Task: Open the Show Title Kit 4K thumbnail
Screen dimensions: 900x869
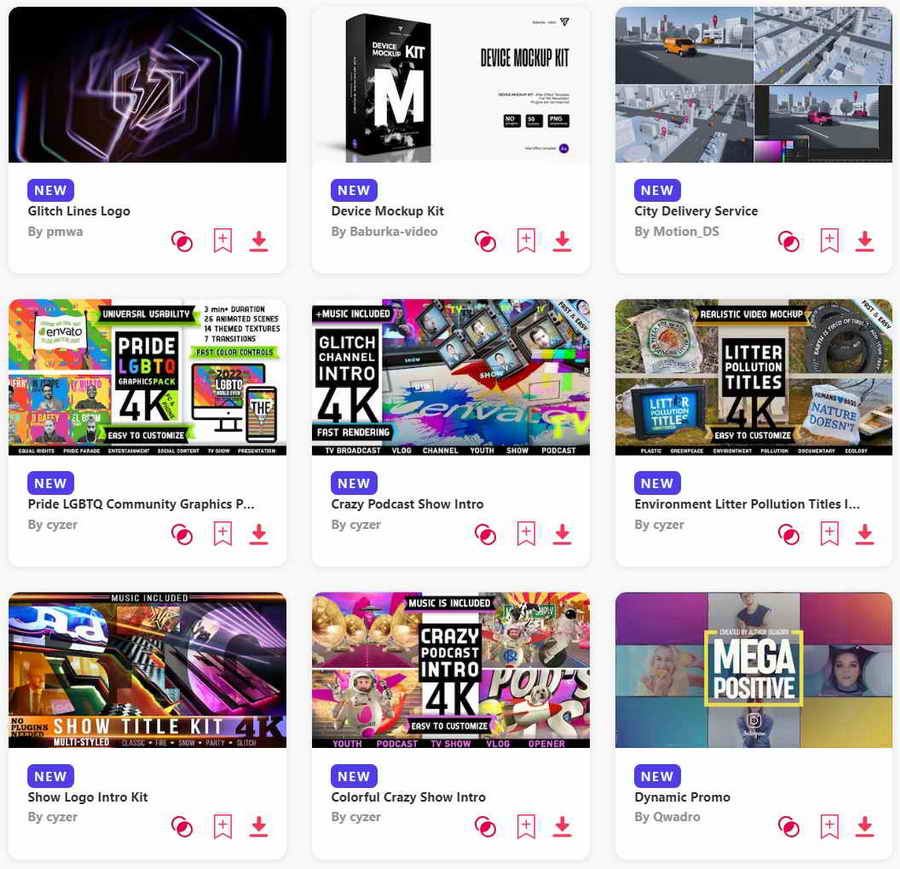Action: point(148,670)
